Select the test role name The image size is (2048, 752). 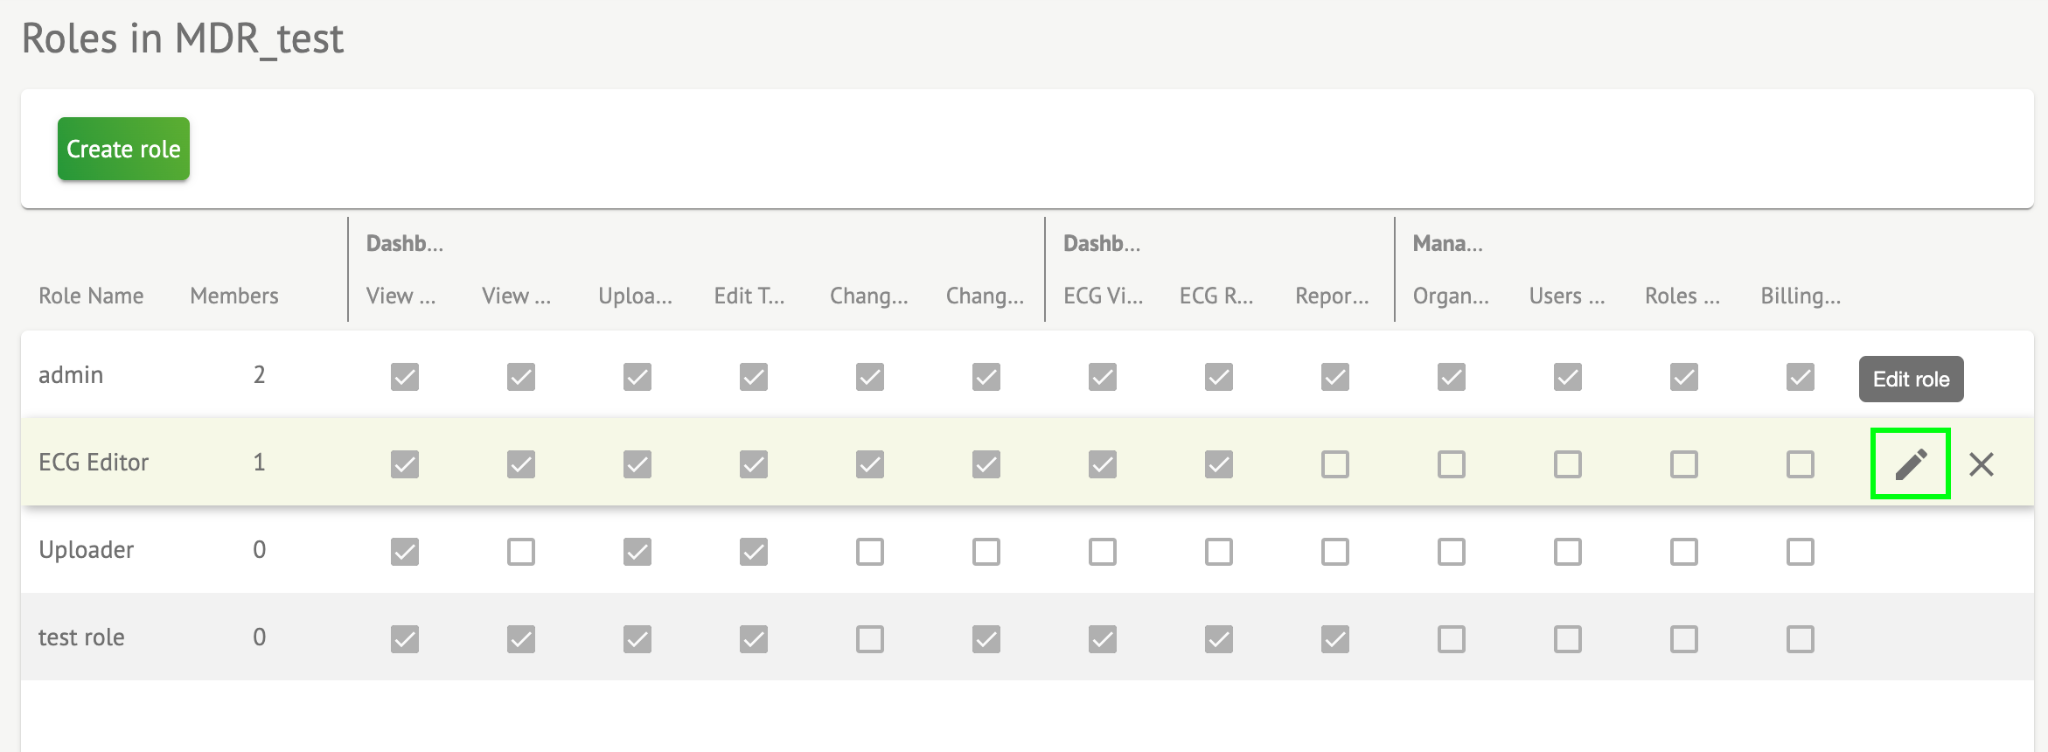(x=81, y=637)
